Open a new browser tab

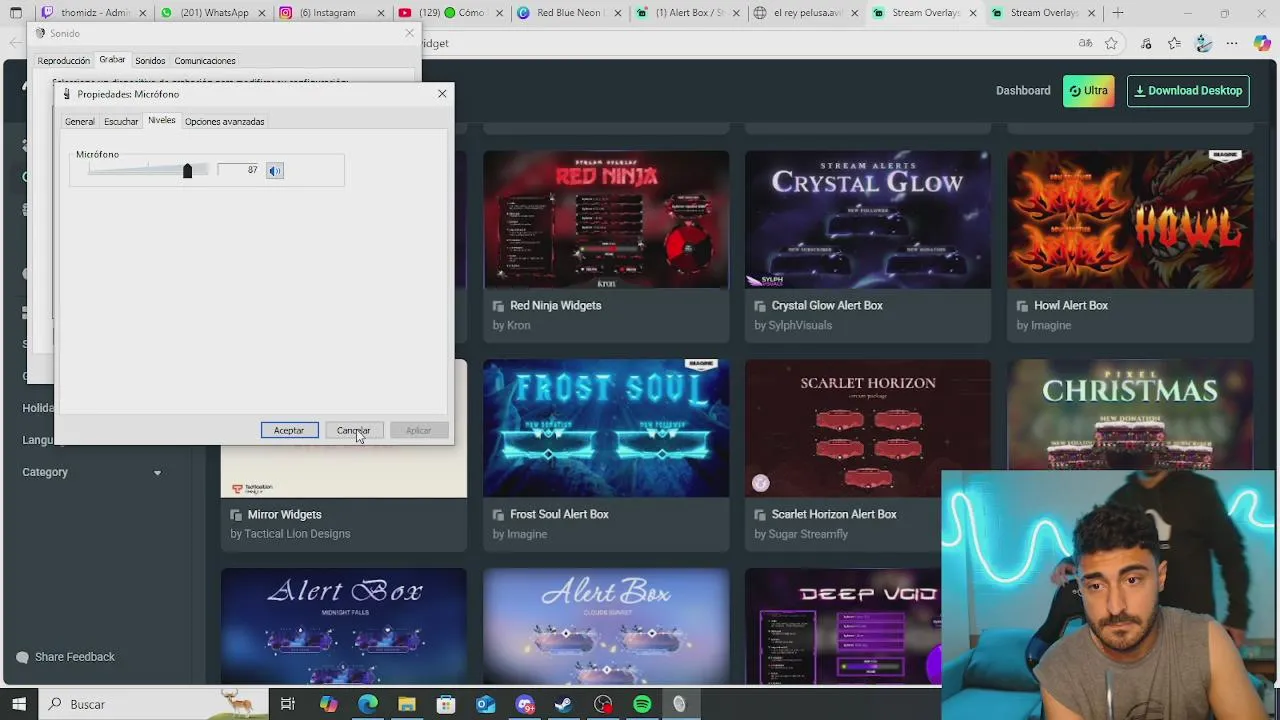click(x=1118, y=13)
